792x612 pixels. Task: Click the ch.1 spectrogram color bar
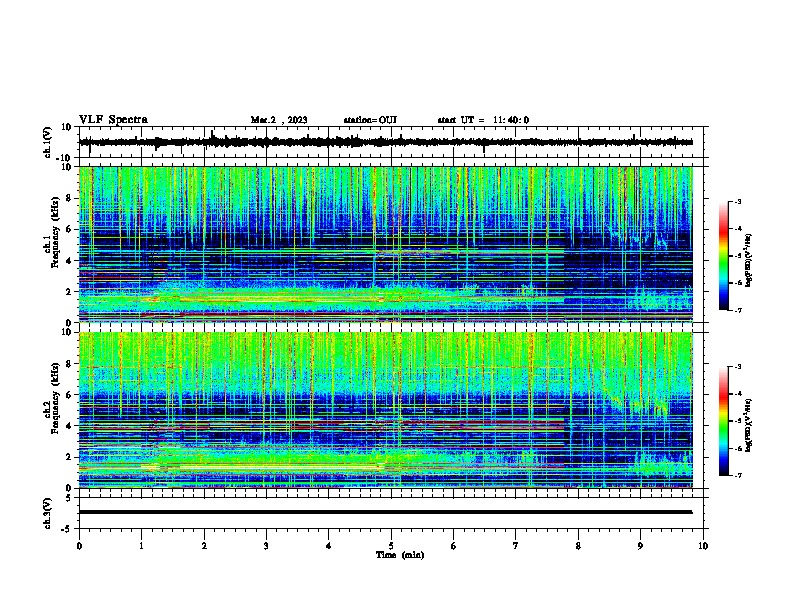[x=724, y=256]
